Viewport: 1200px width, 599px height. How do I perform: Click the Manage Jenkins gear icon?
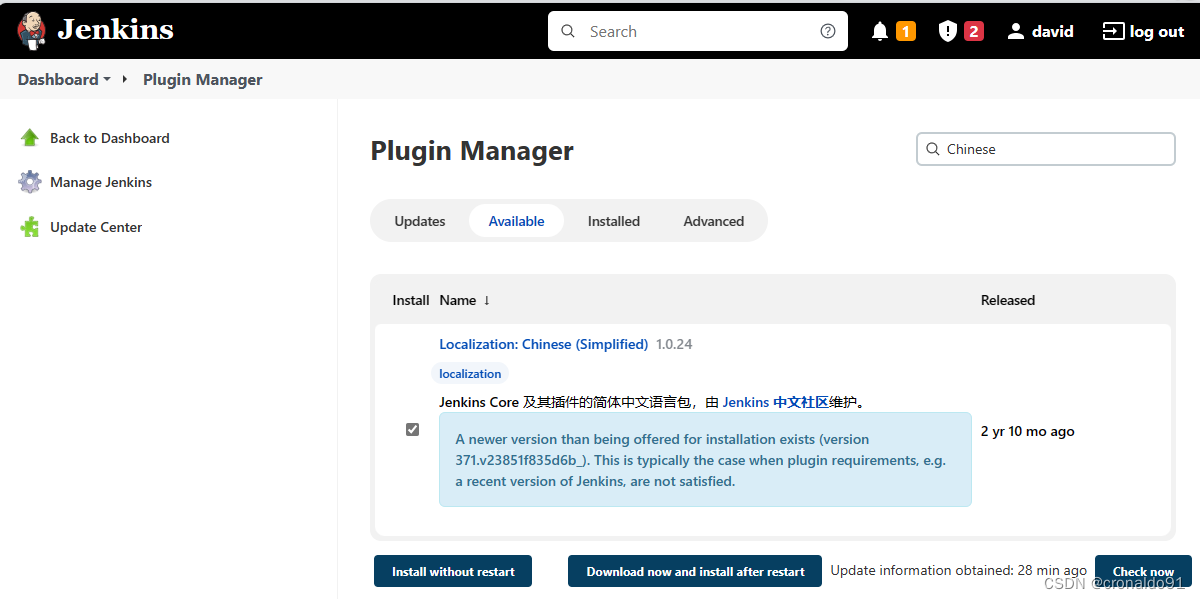(x=30, y=182)
